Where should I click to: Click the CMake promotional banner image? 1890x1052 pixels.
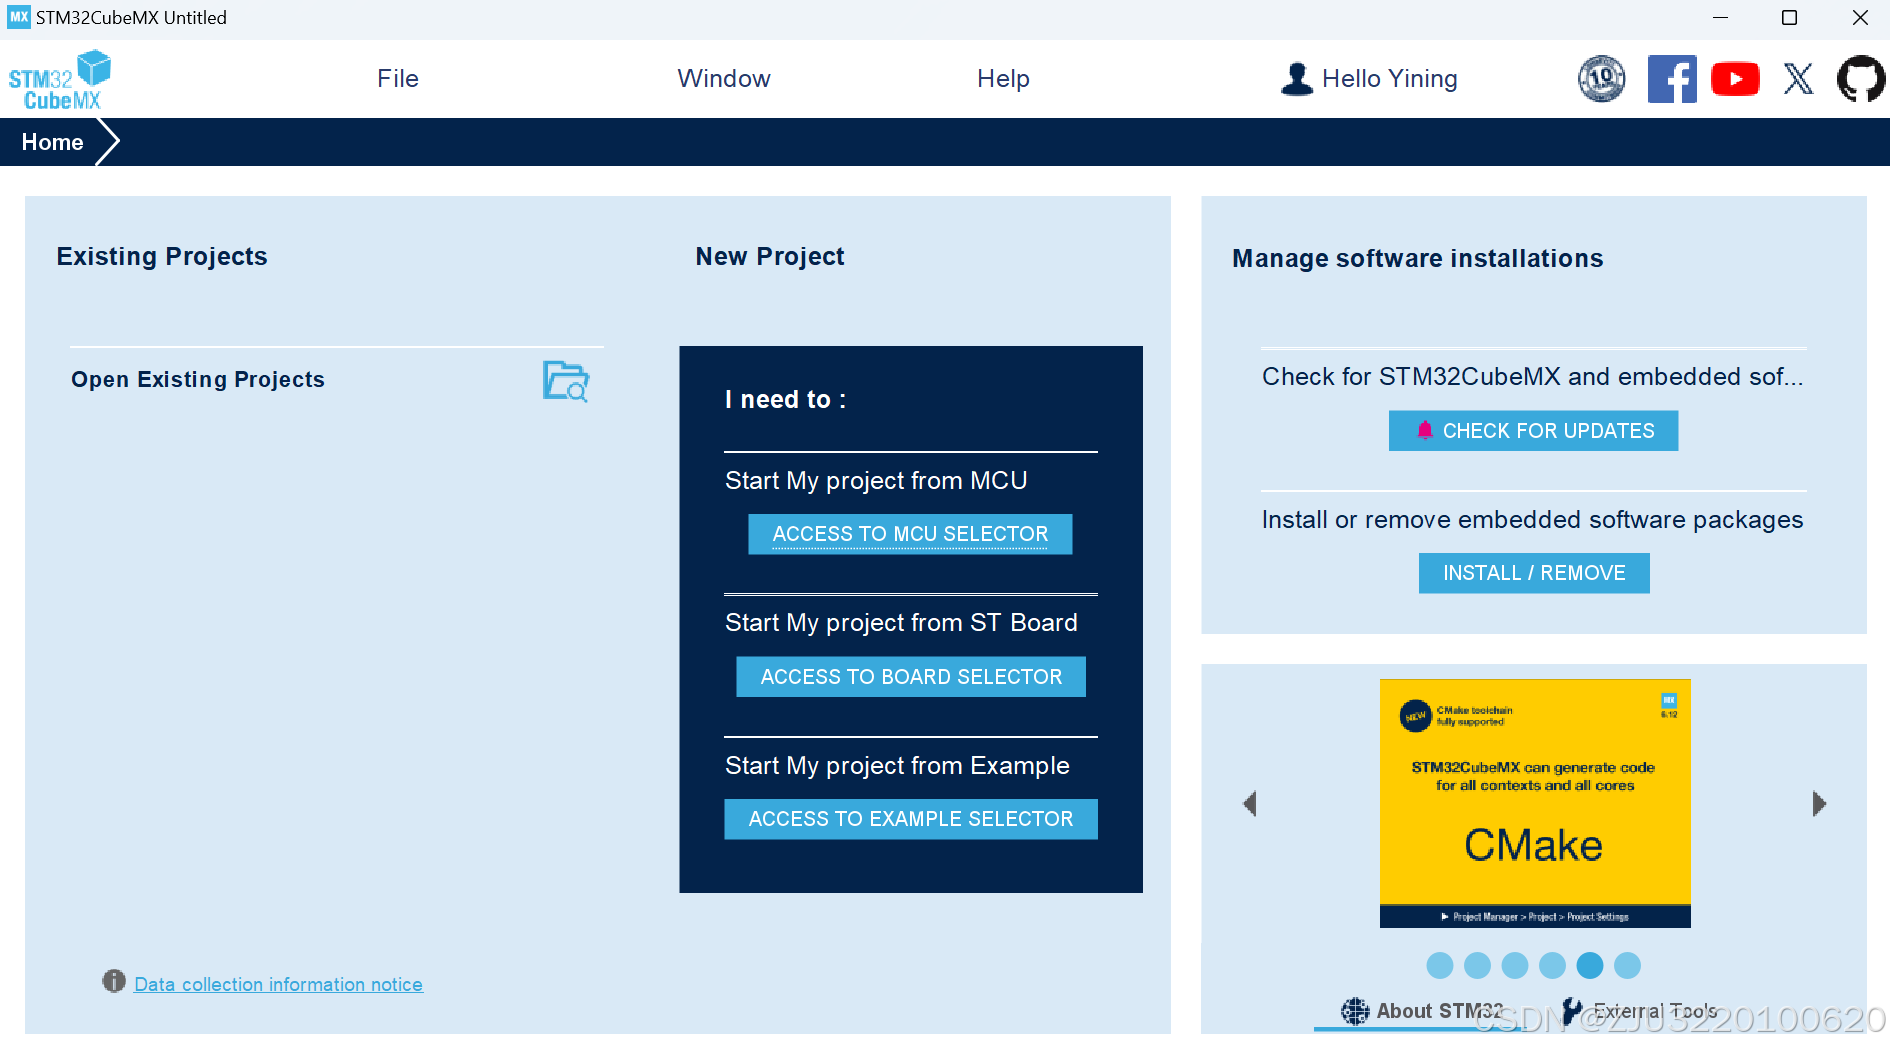[1535, 804]
